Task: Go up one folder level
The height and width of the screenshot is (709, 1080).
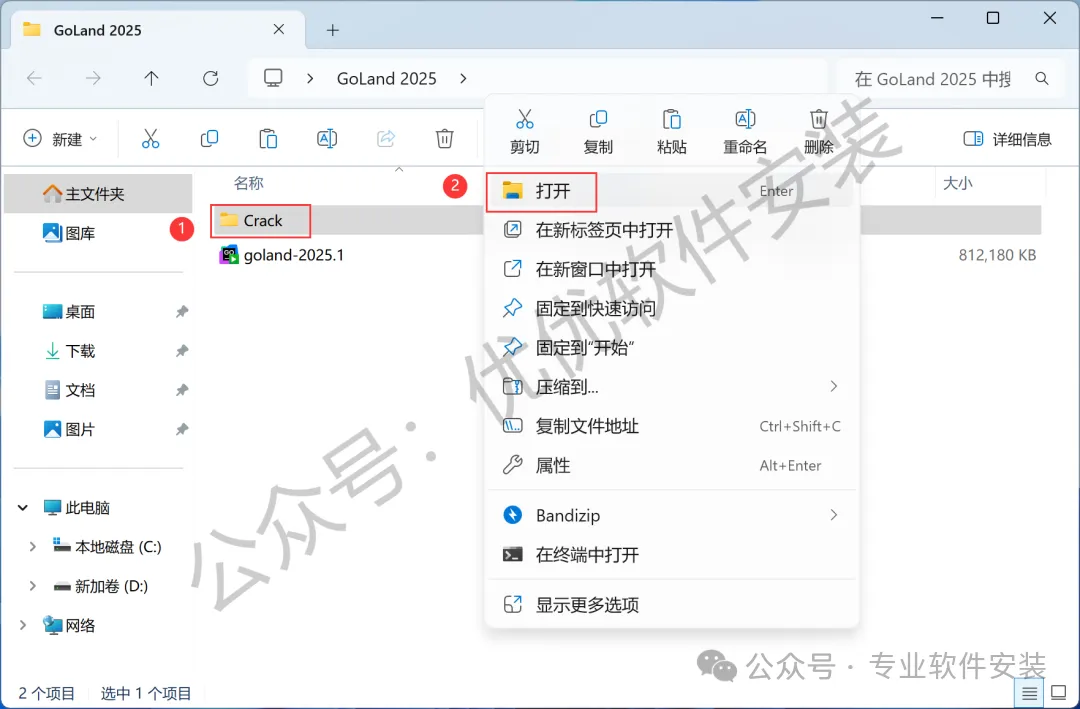Action: tap(152, 79)
